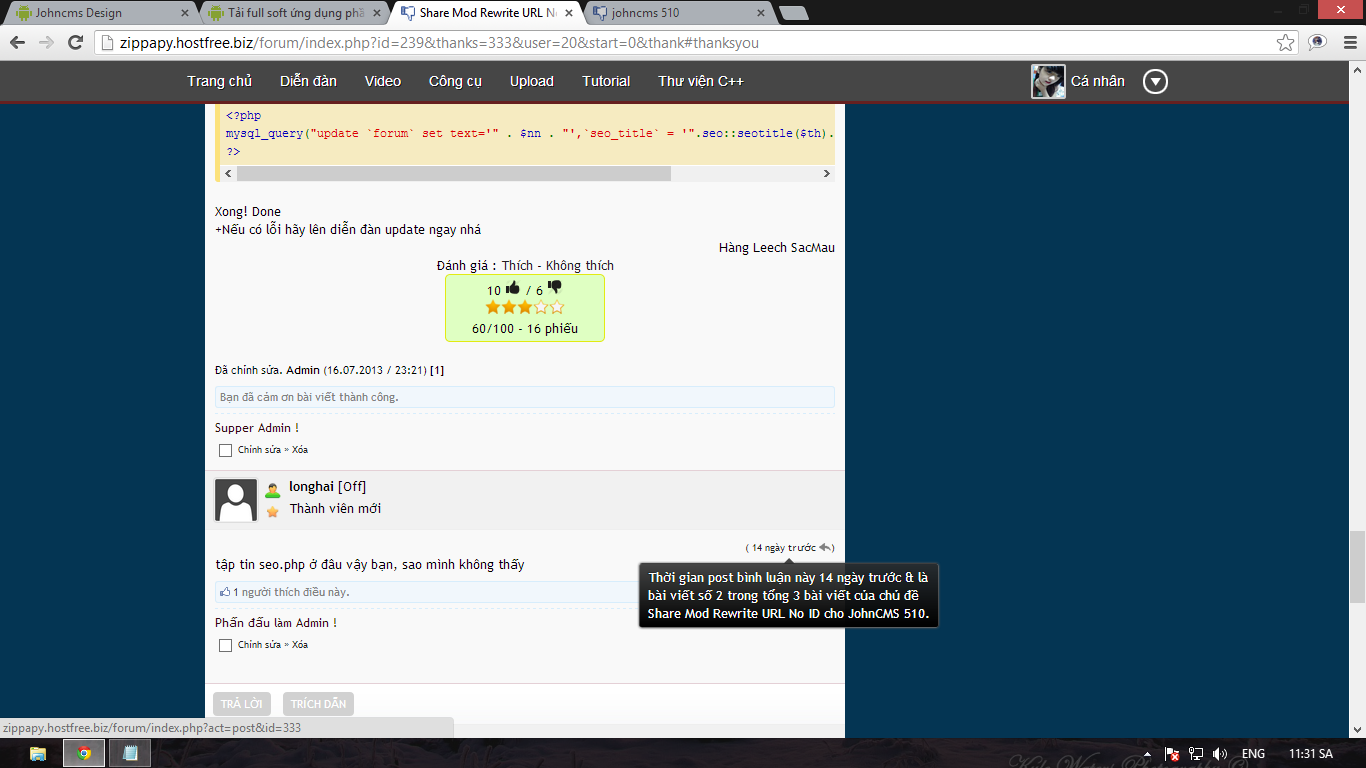Click Chỉnh sửa under Supper Admin signature
This screenshot has height=768, width=1366.
click(x=258, y=450)
